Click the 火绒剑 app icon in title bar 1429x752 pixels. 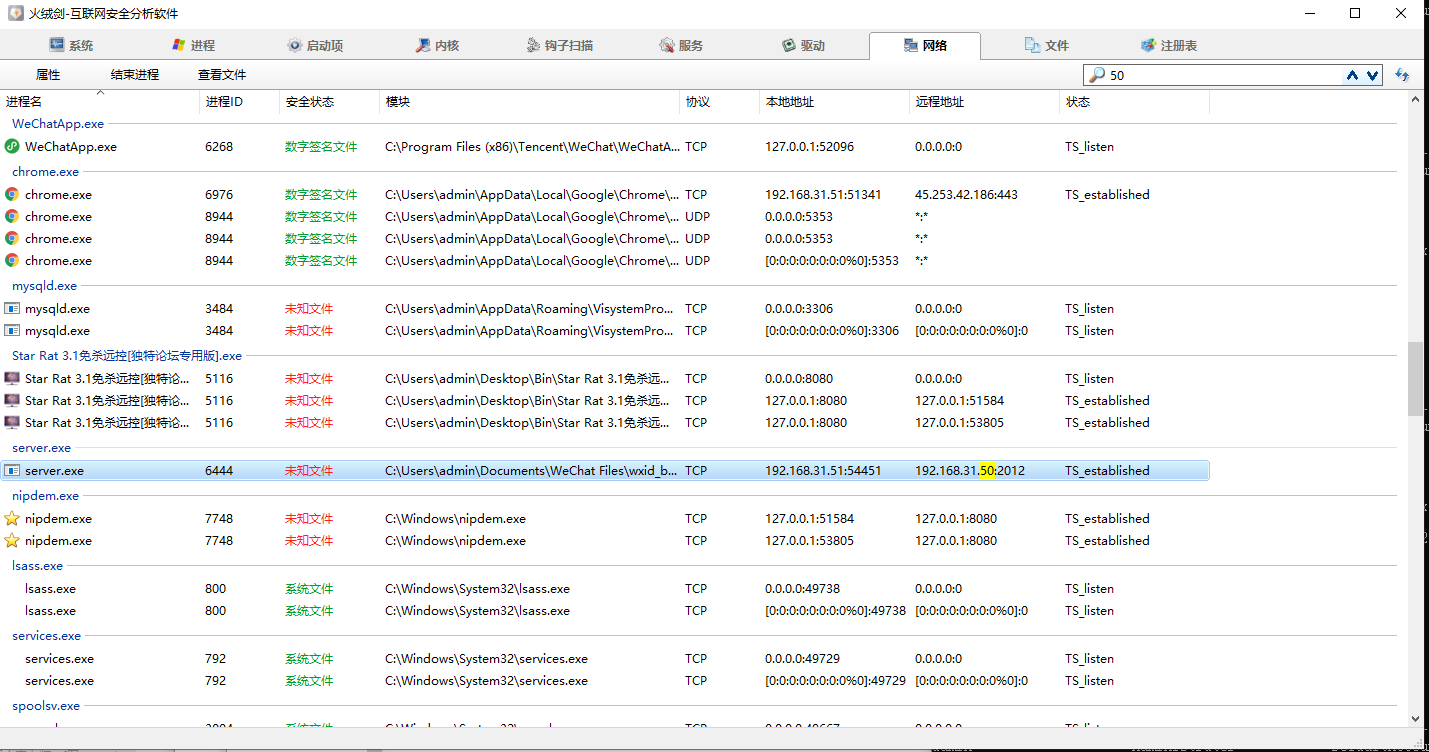click(15, 13)
